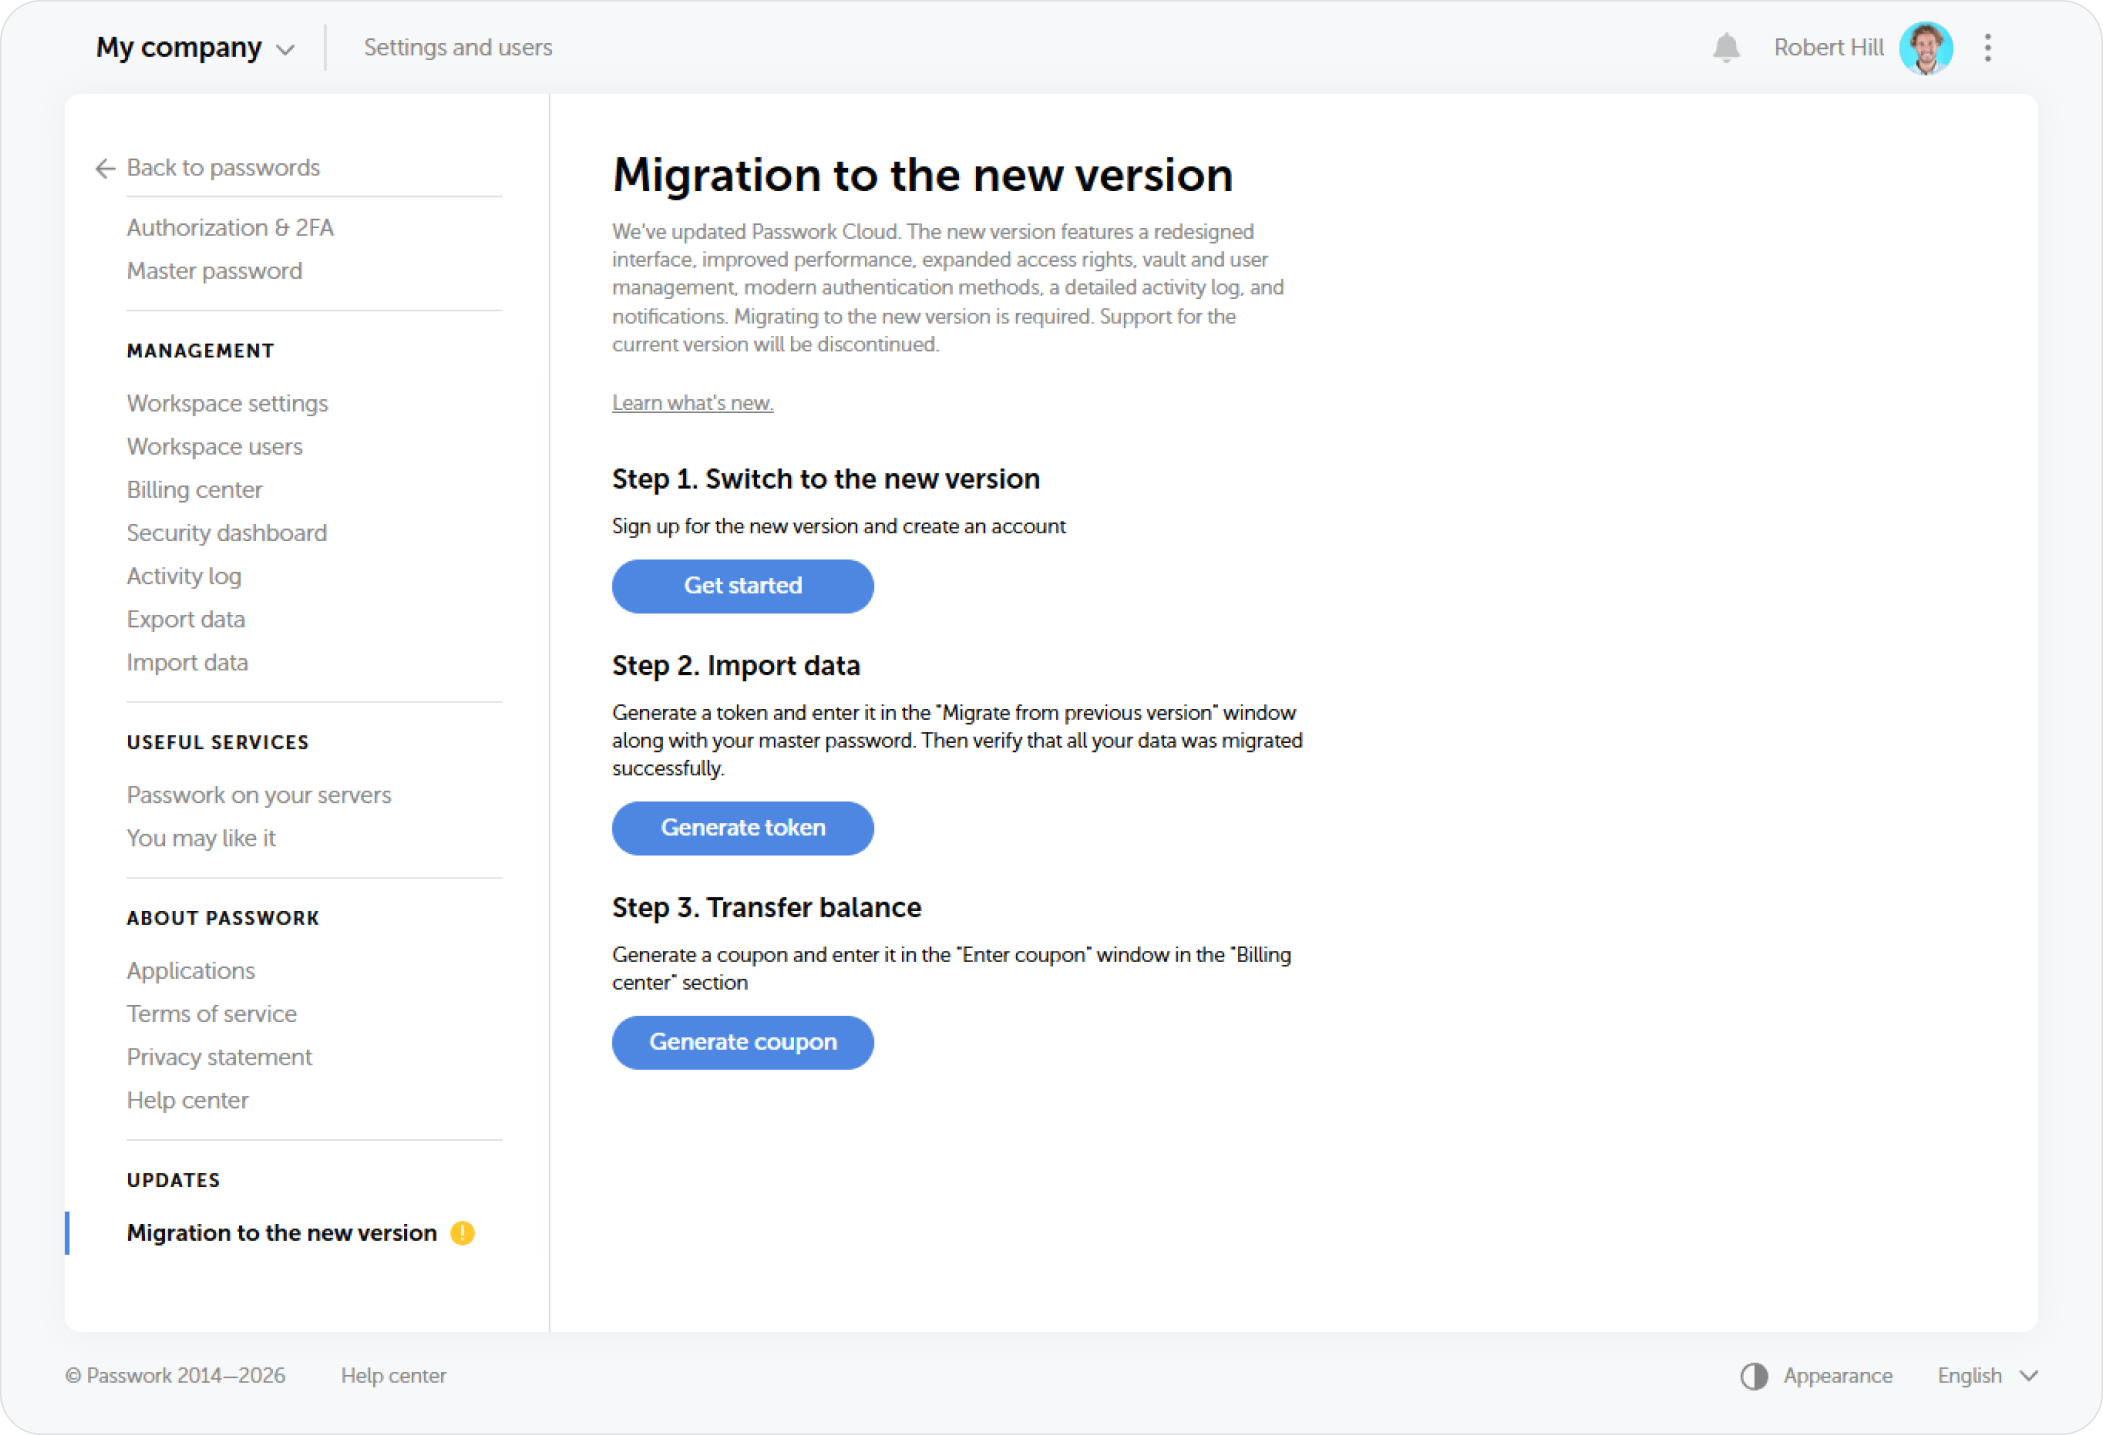
Task: Click the Appearance half-circle icon
Action: pos(1754,1376)
